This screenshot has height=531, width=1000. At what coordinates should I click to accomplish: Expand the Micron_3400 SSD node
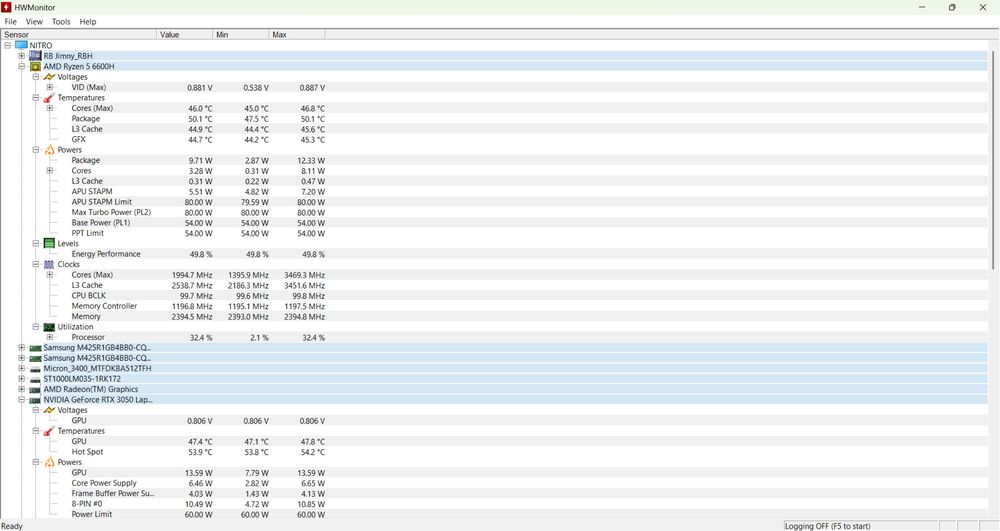pos(22,368)
